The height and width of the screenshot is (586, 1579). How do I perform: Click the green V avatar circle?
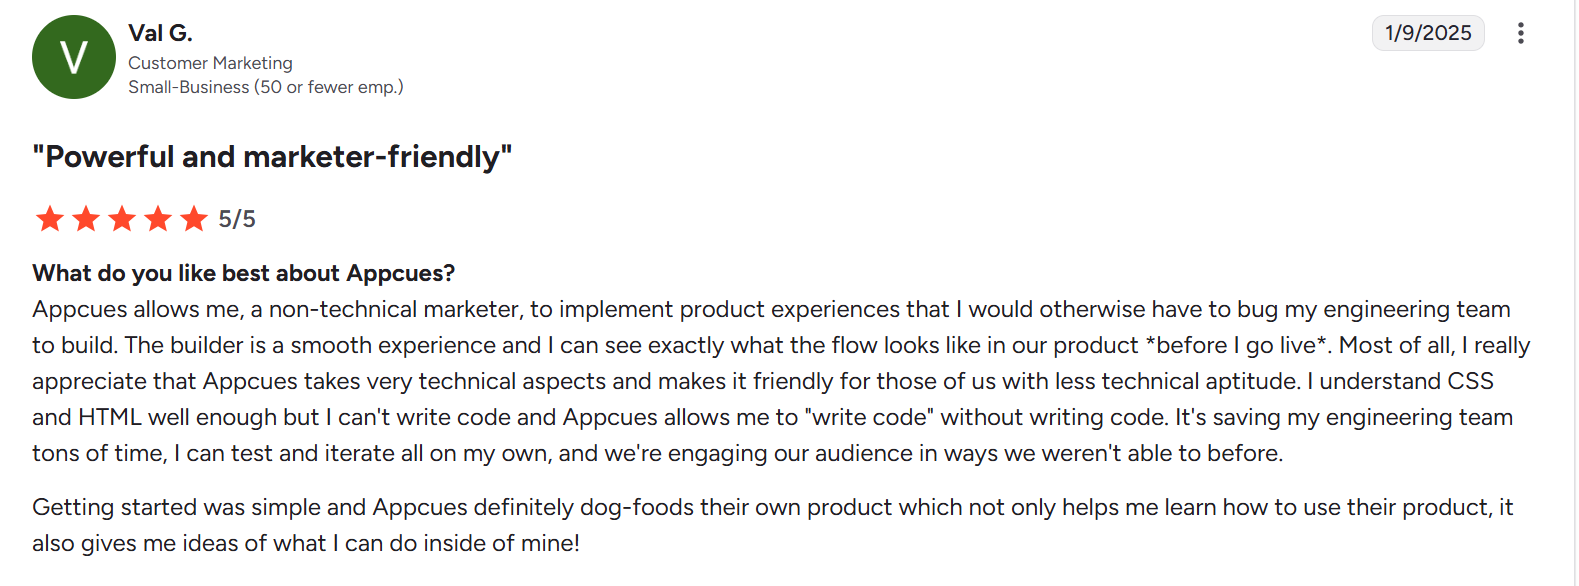[x=74, y=57]
